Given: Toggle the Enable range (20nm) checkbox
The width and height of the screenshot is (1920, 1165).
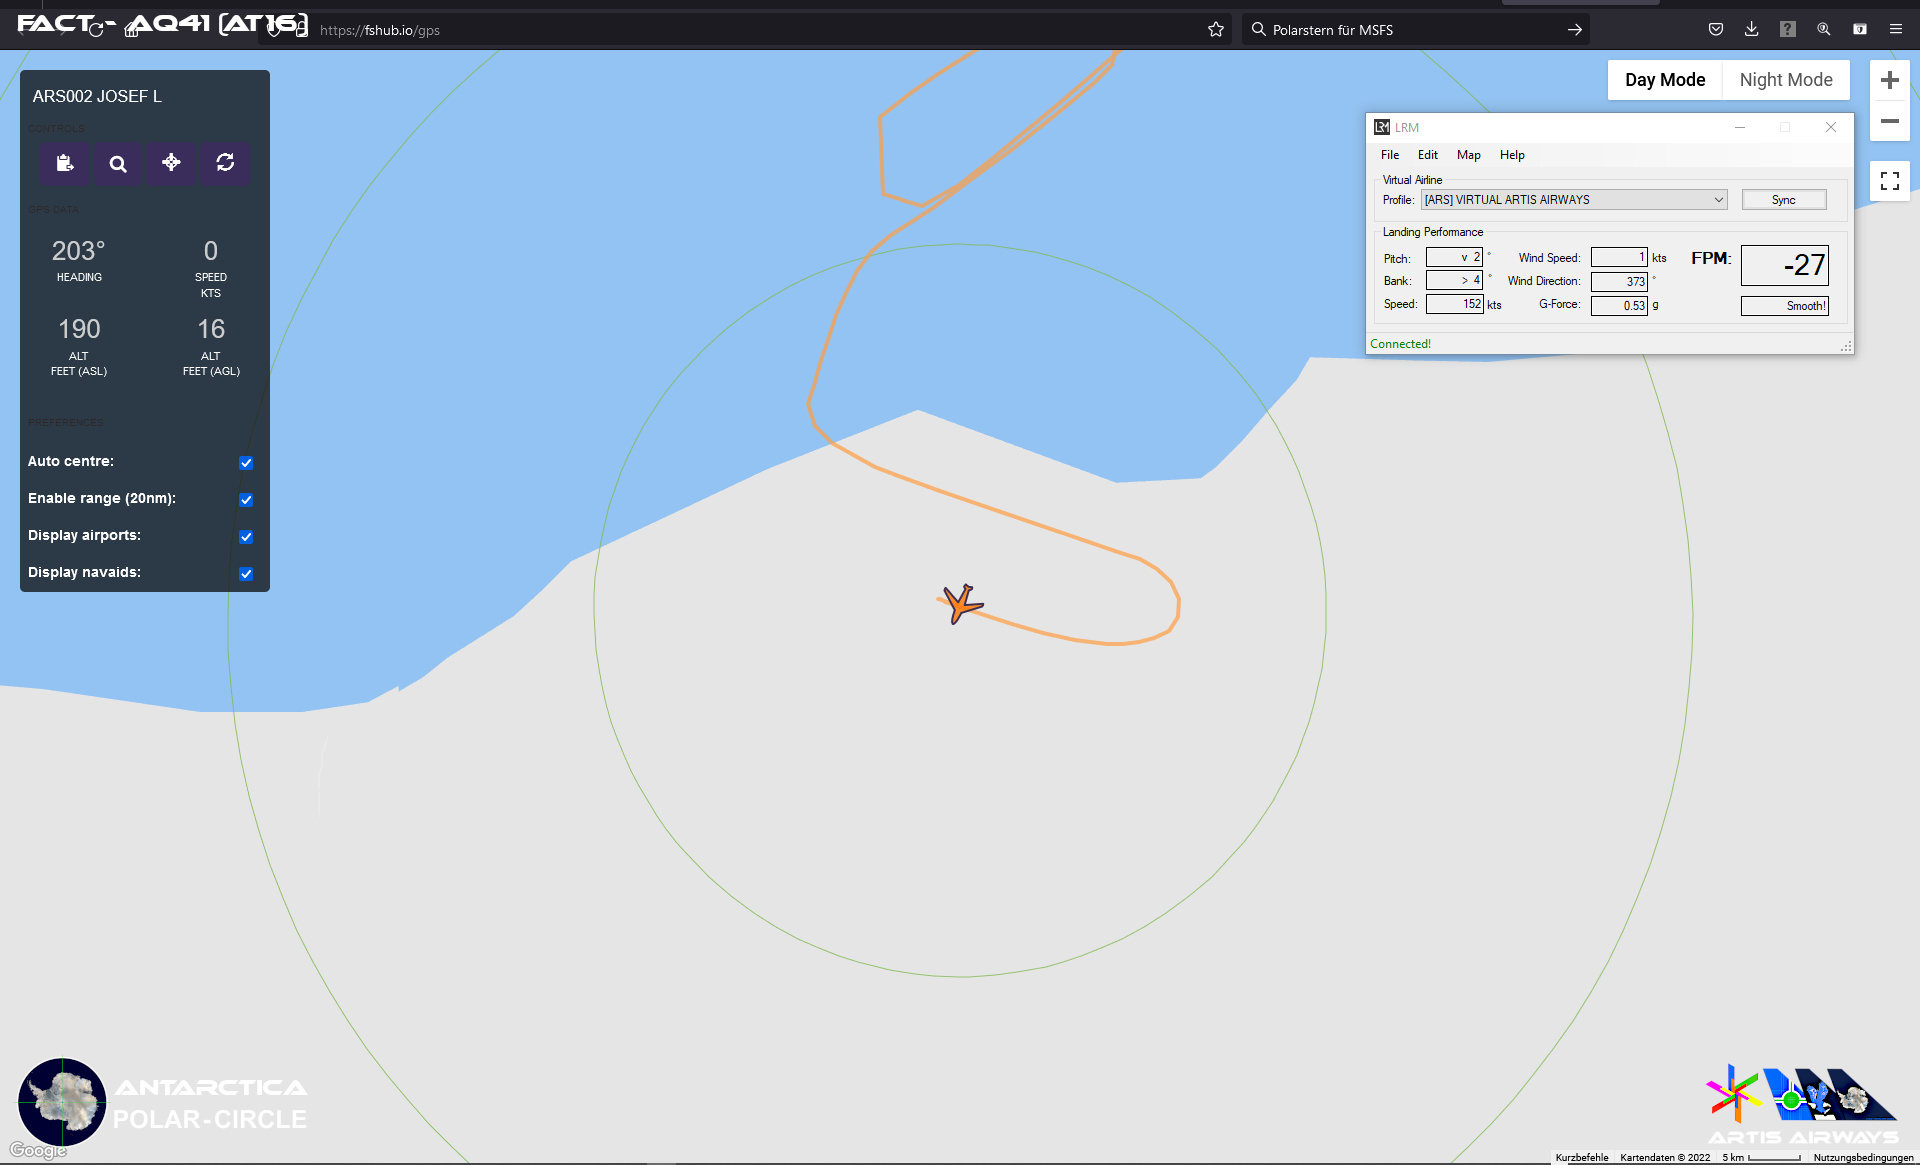Looking at the screenshot, I should click(246, 499).
